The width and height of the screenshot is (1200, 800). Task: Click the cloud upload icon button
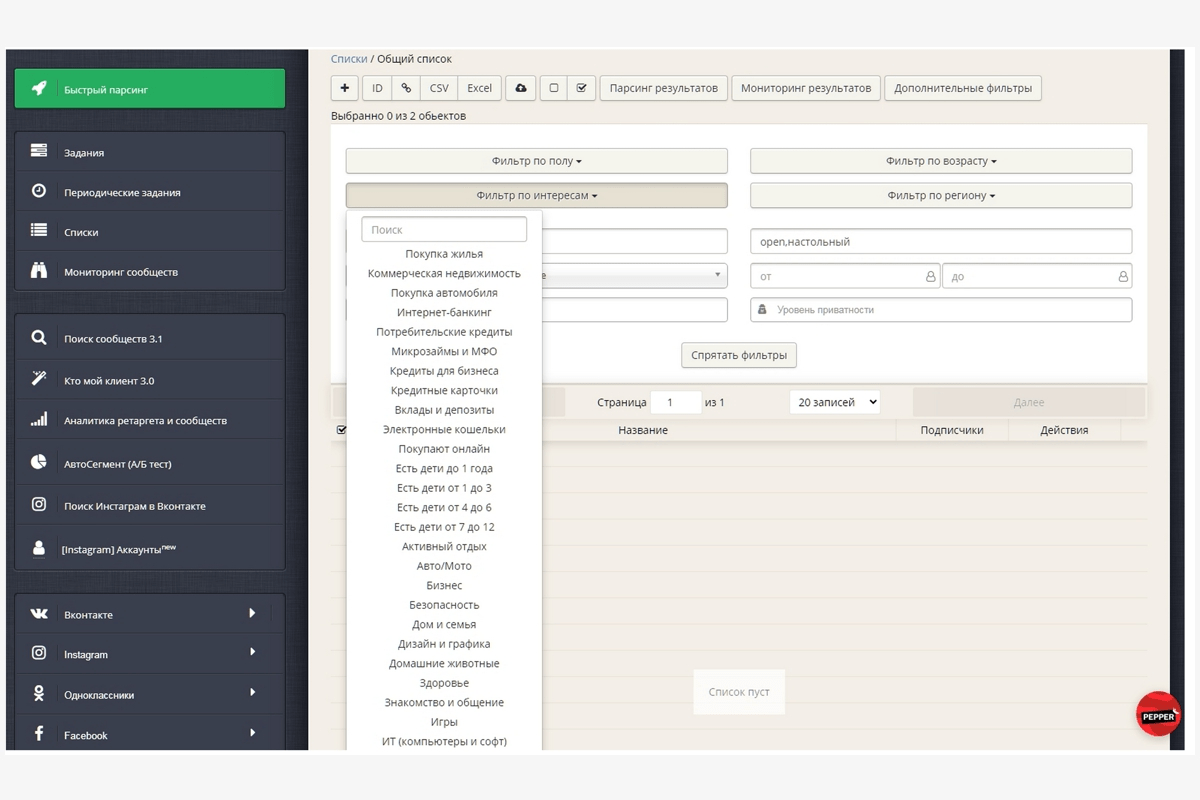(521, 88)
